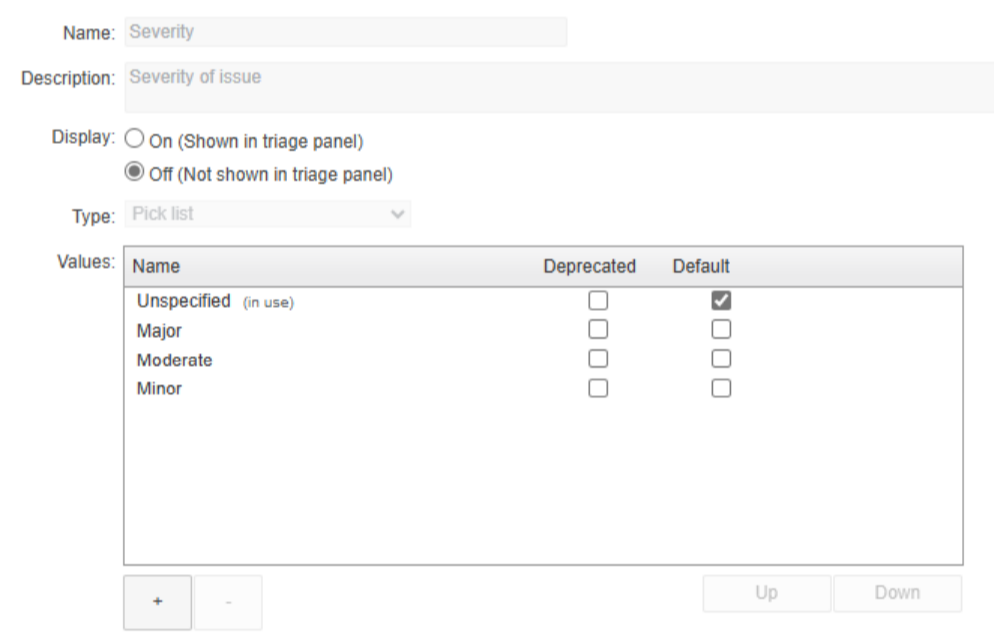Click the Description field 'Severity of issue'
The height and width of the screenshot is (637, 994).
(x=559, y=87)
